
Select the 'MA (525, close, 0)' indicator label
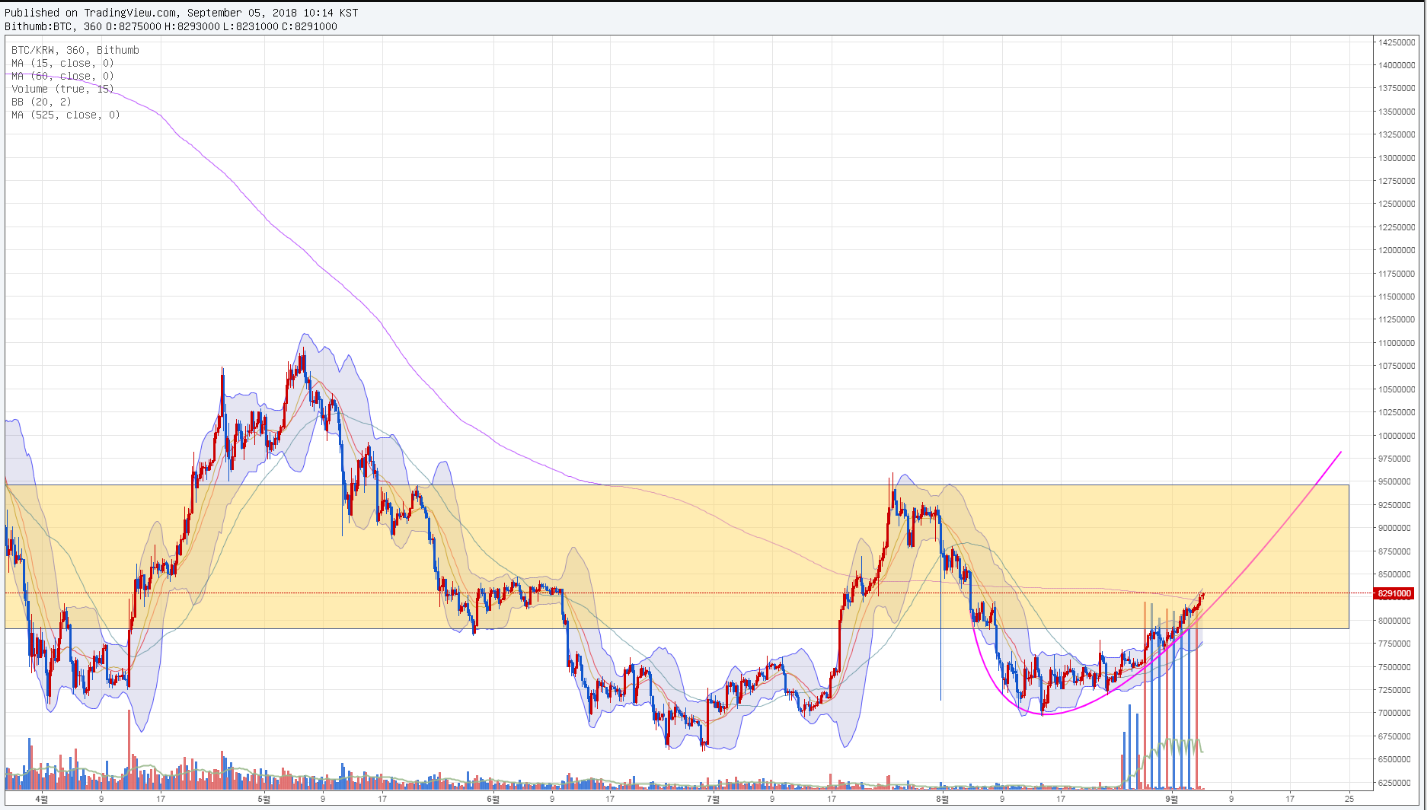66,114
